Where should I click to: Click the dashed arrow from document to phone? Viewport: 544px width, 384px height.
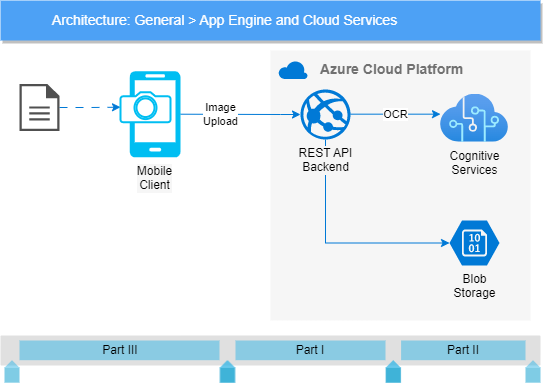pos(90,108)
